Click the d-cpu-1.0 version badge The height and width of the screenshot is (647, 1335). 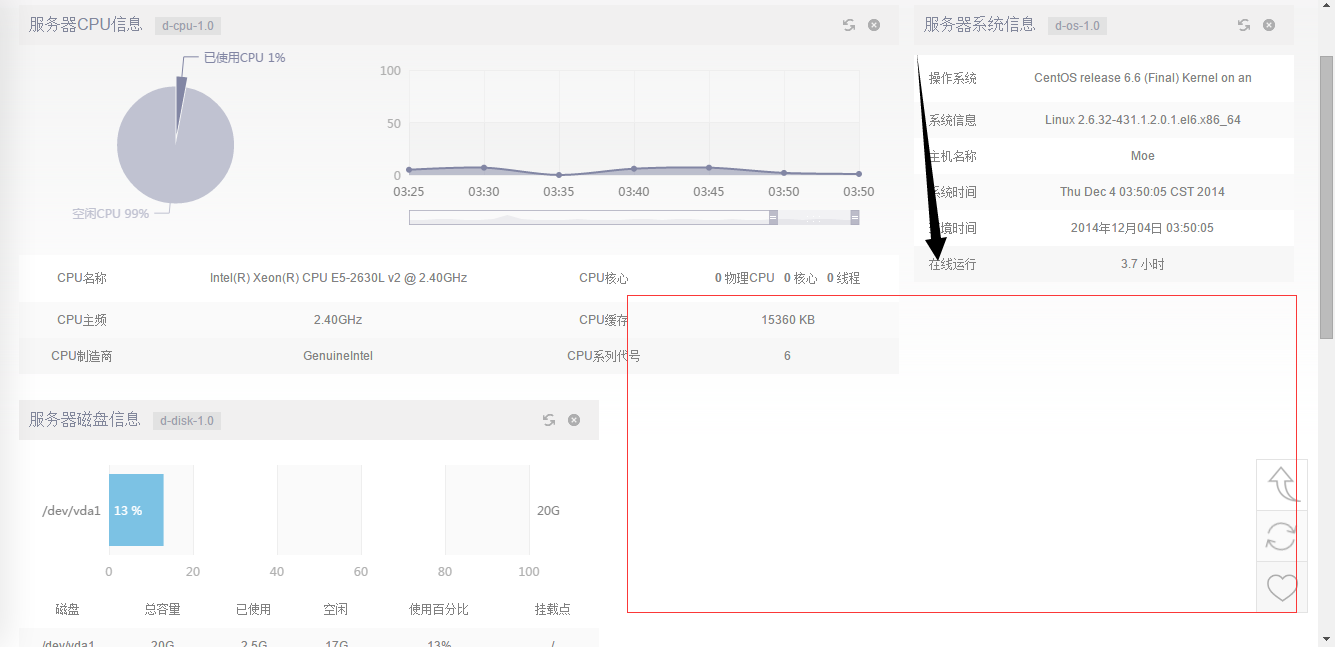click(187, 26)
